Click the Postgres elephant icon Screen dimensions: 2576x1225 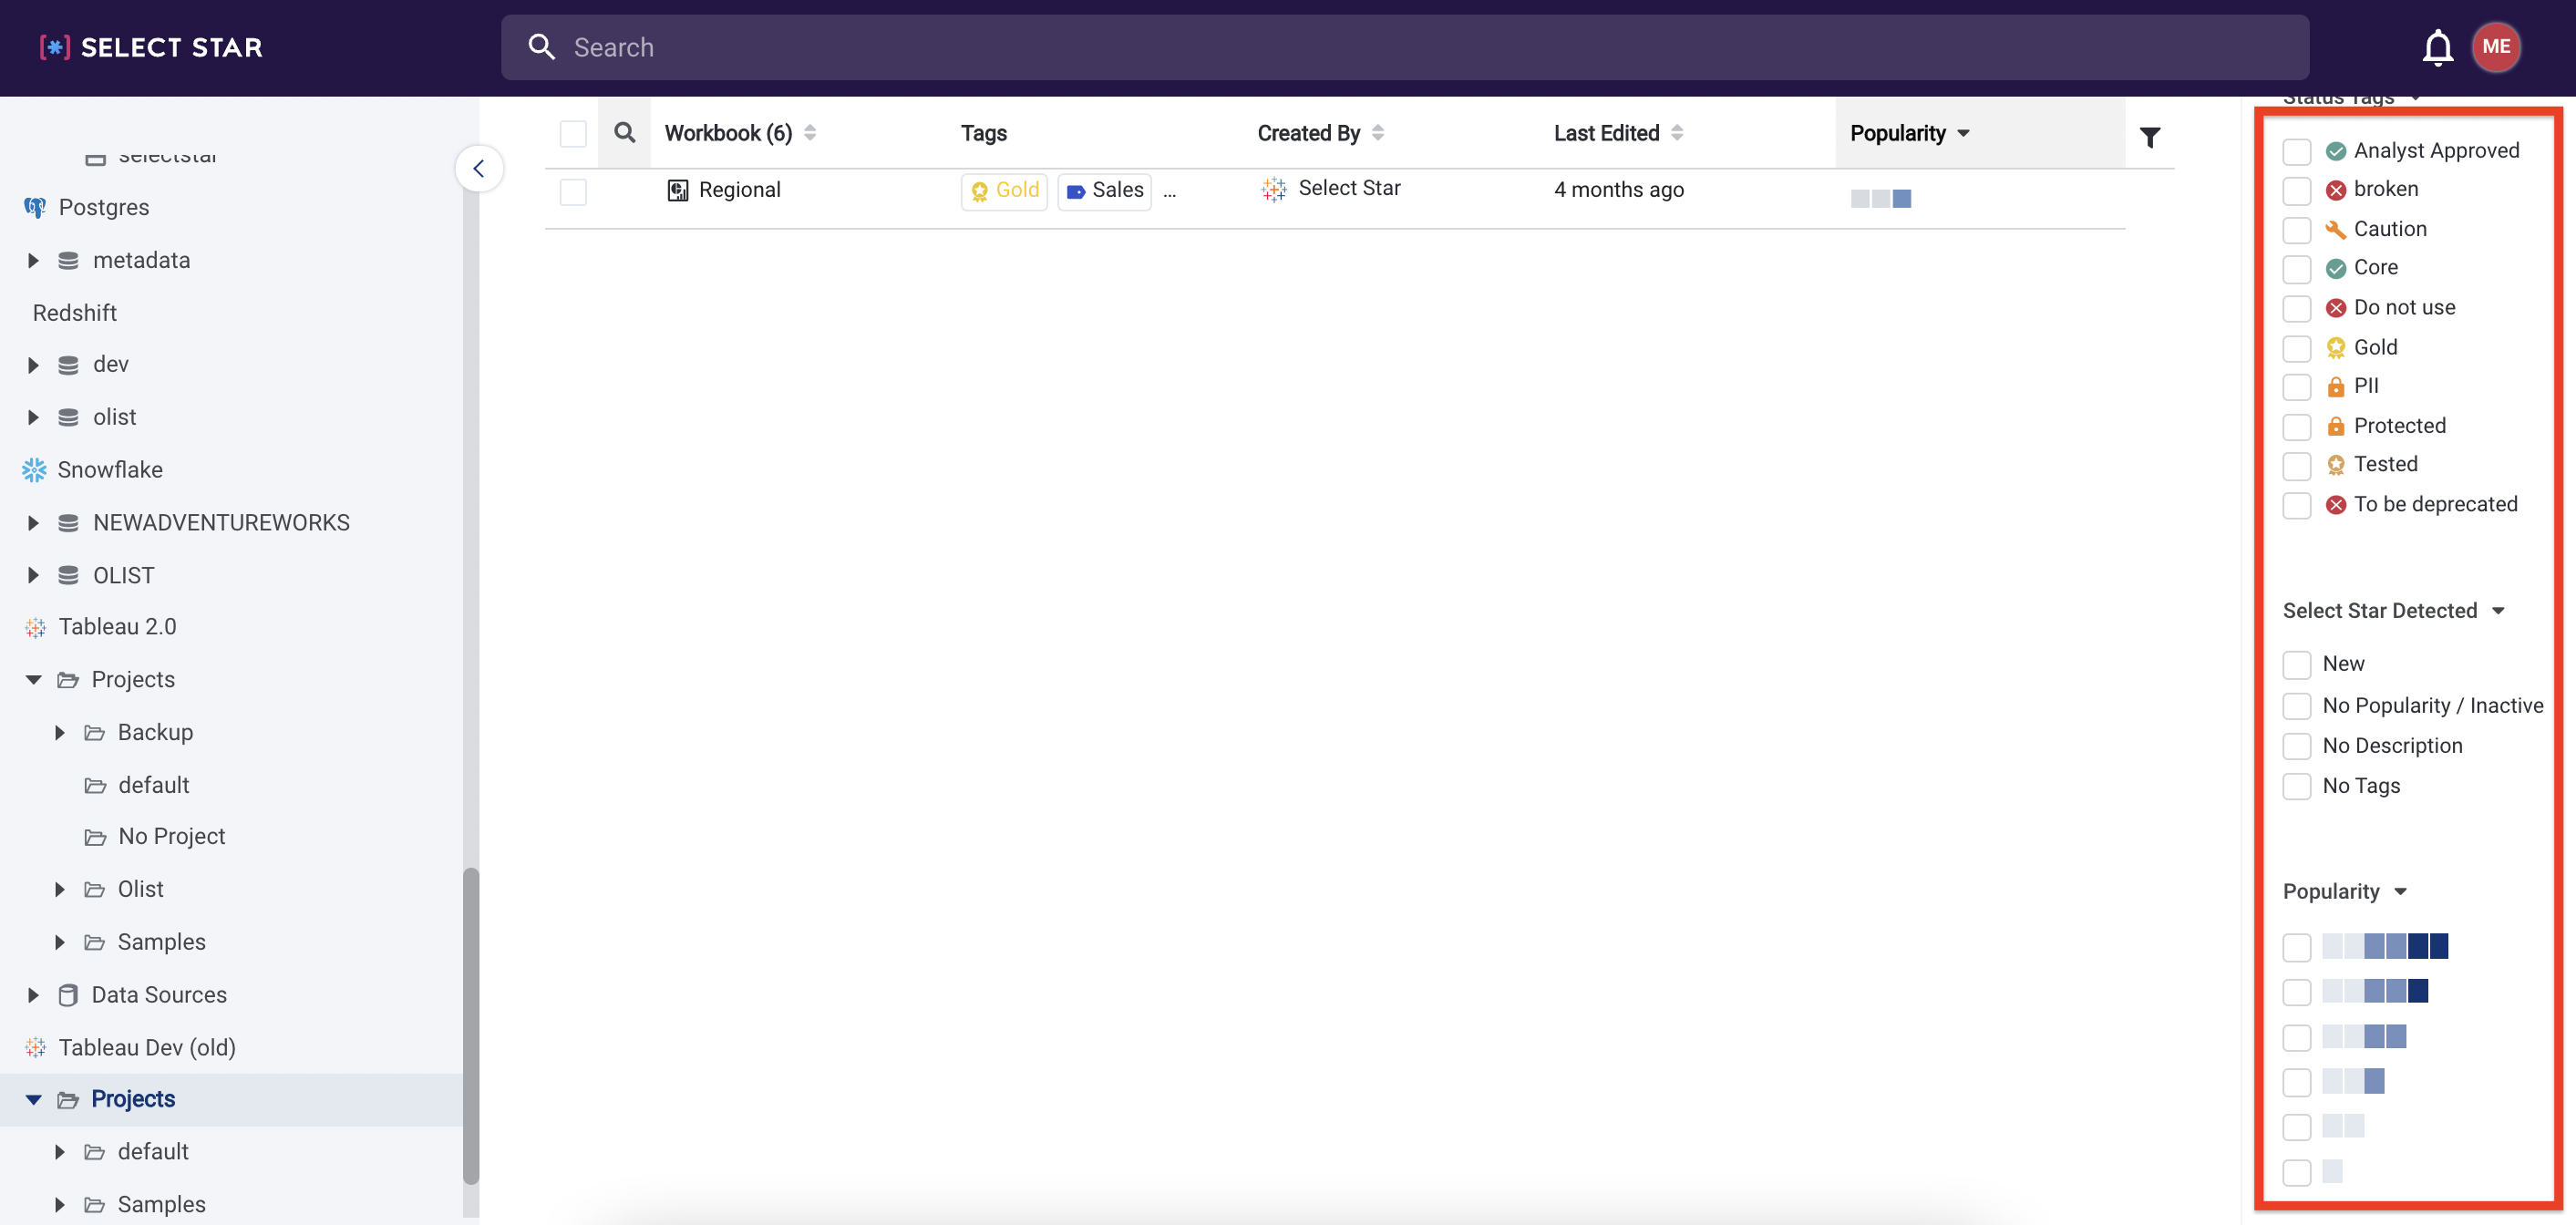35,207
